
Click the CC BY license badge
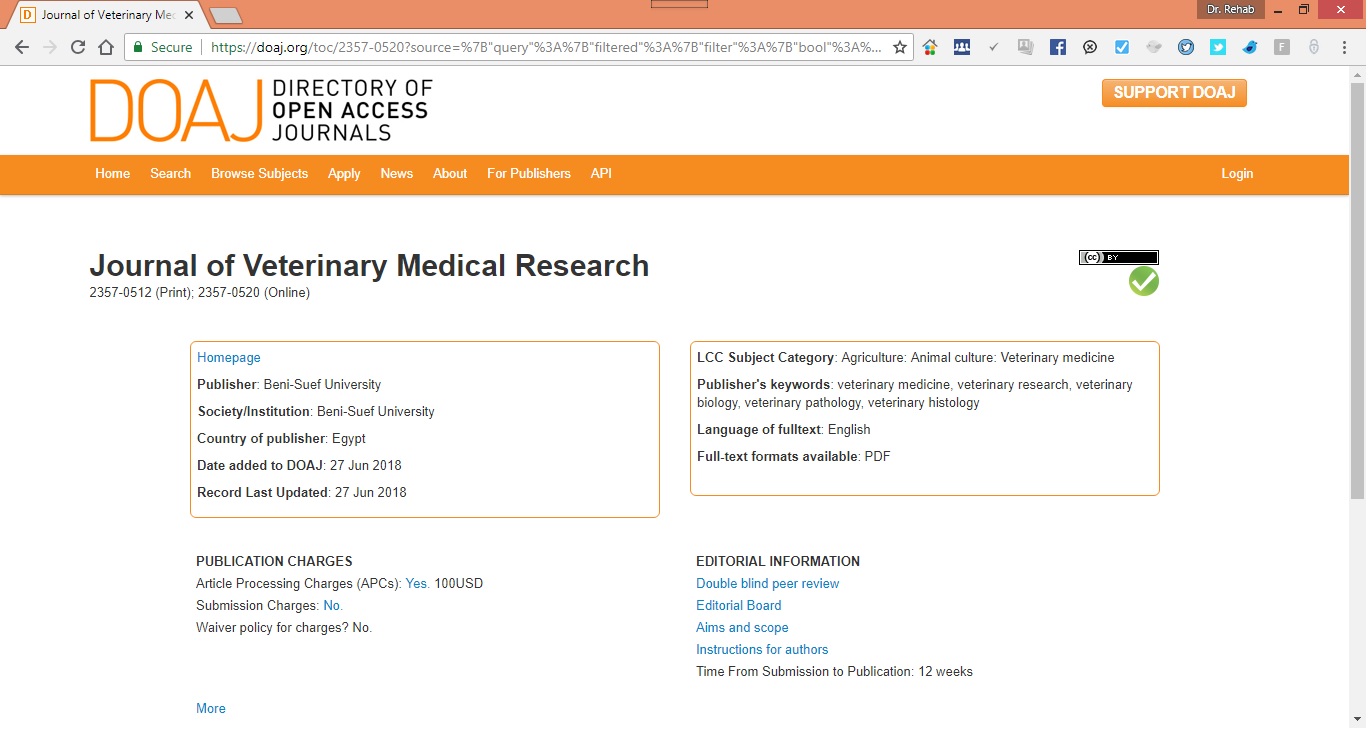1118,257
